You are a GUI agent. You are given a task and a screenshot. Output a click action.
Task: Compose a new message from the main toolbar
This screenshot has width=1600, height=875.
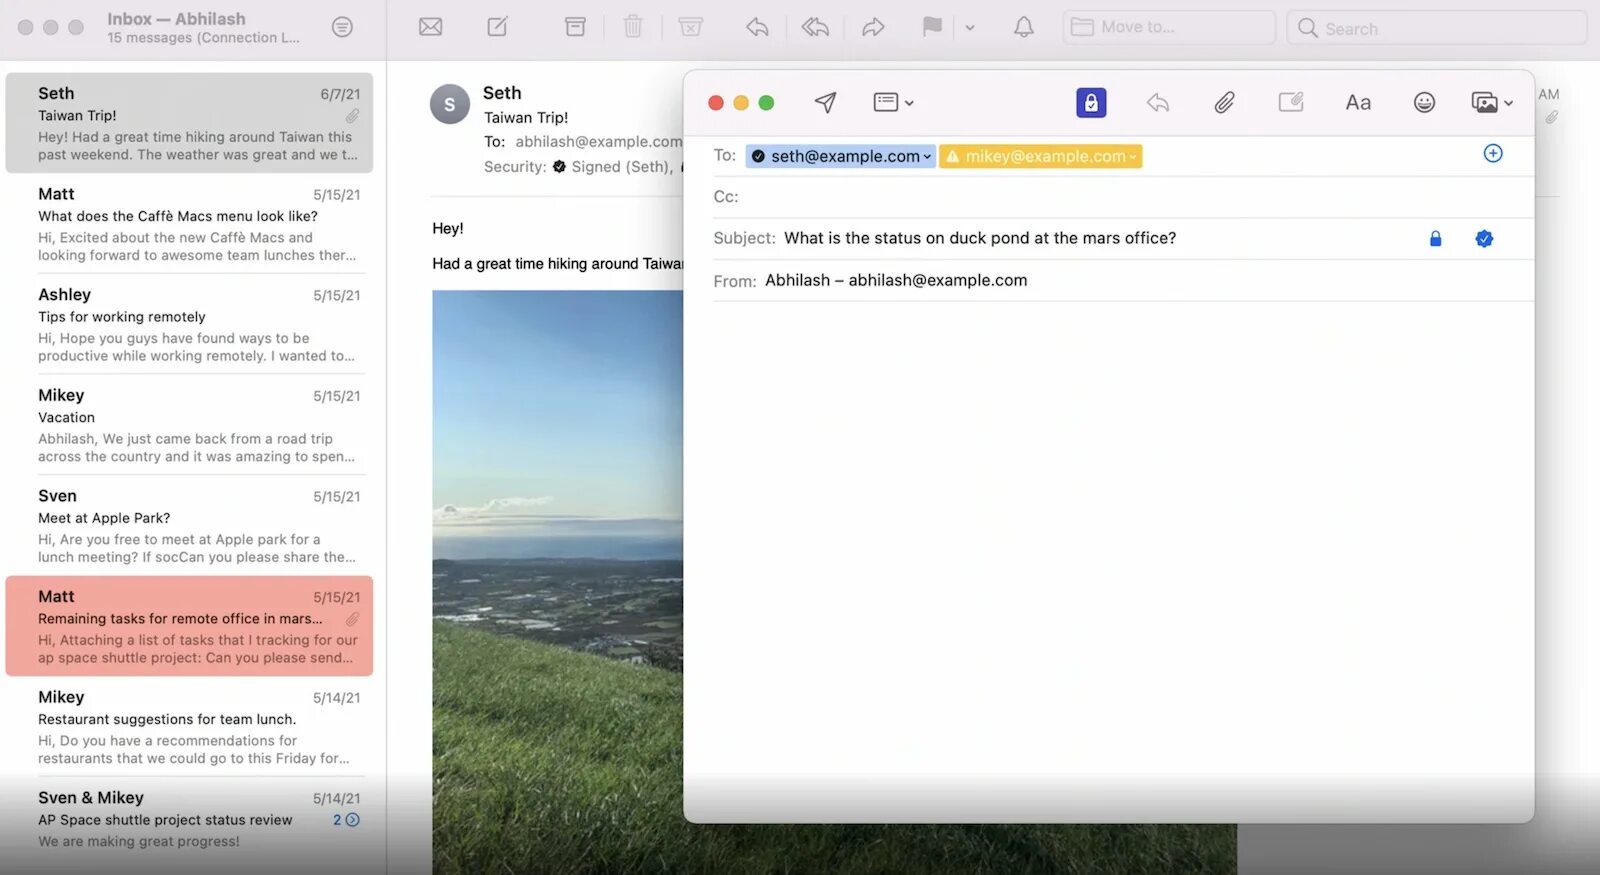click(x=497, y=27)
